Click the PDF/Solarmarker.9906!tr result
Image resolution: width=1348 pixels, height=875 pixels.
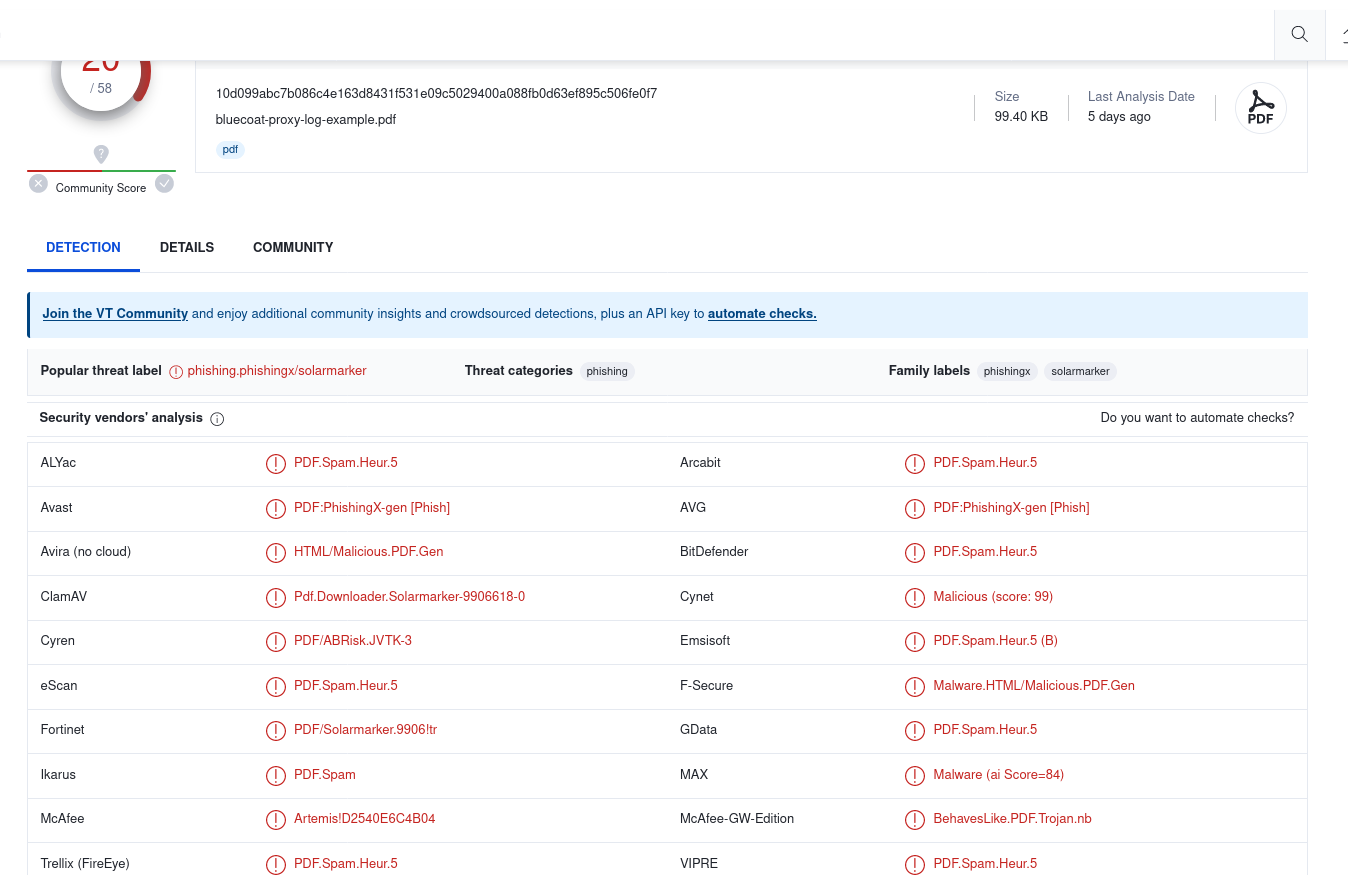tap(365, 730)
